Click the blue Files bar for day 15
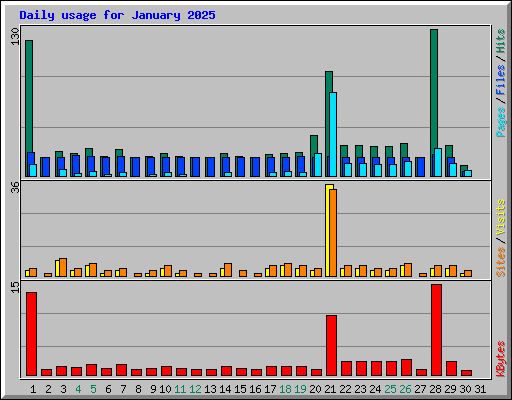The width and height of the screenshot is (512, 400). pyautogui.click(x=240, y=167)
